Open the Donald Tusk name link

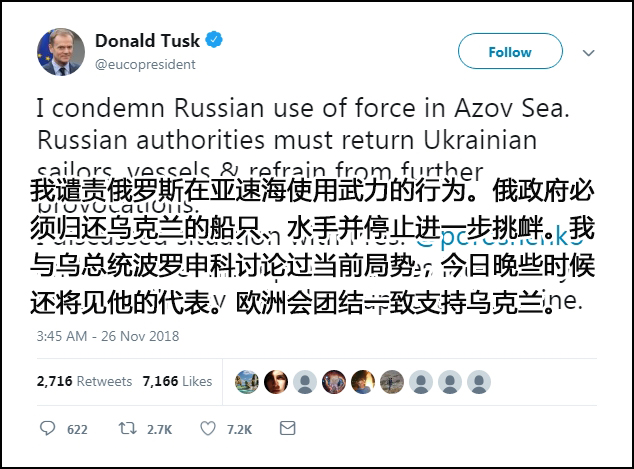pos(148,41)
